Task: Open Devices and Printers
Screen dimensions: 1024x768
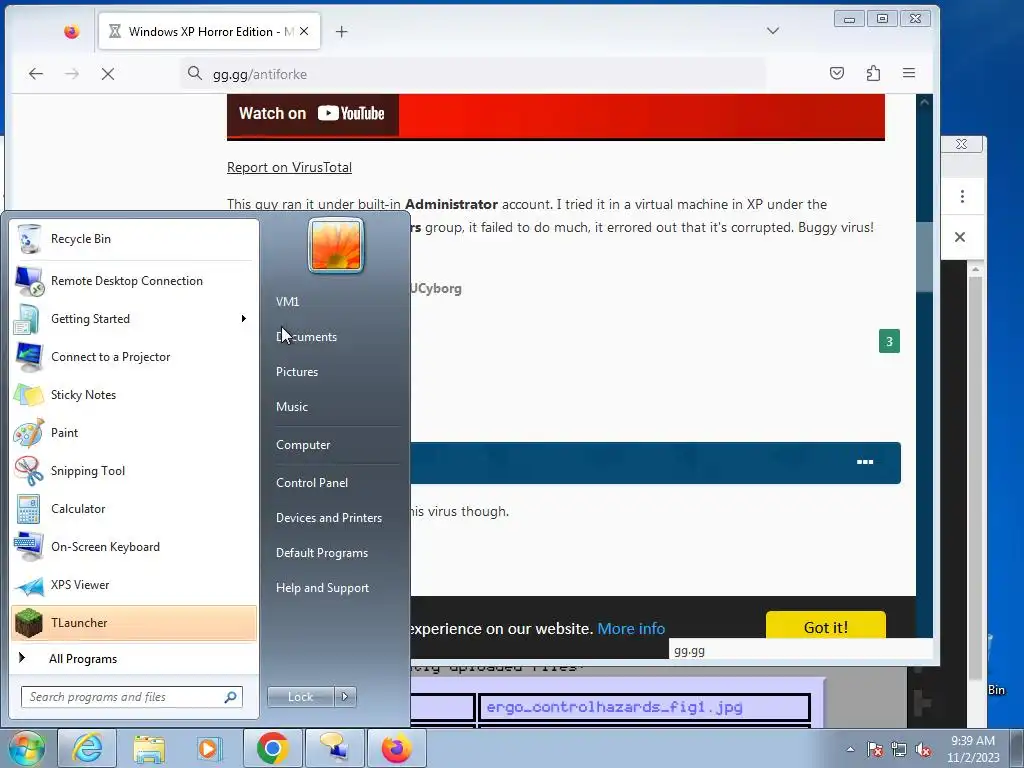Action: [328, 518]
